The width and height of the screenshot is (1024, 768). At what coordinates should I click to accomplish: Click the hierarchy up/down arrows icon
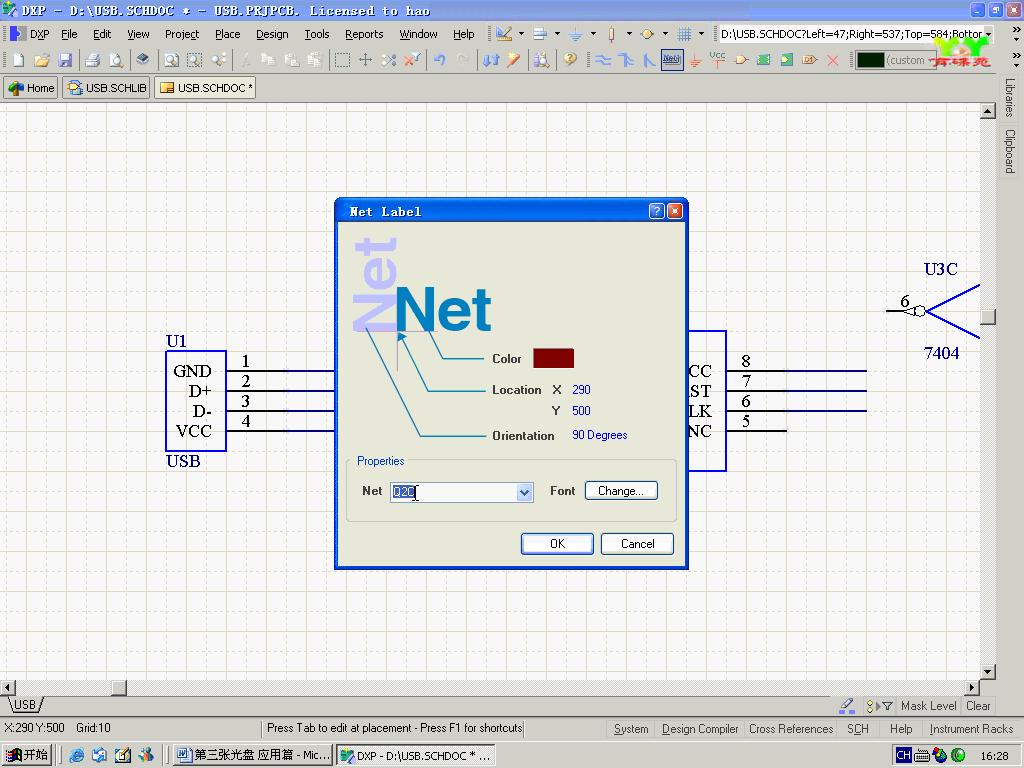(x=491, y=60)
